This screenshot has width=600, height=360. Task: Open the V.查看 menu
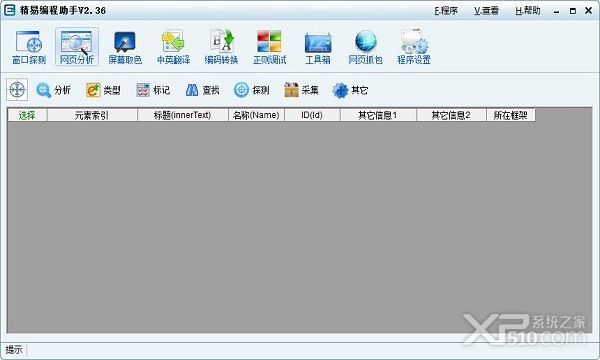[486, 11]
